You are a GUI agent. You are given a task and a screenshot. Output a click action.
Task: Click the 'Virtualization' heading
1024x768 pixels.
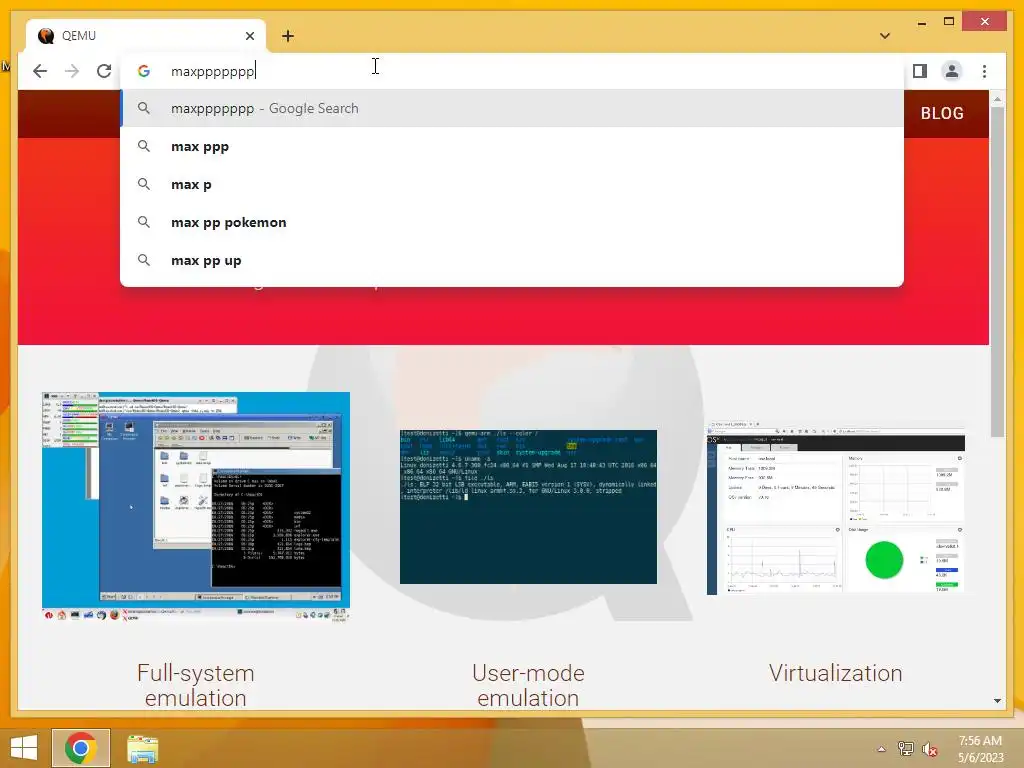(x=835, y=673)
